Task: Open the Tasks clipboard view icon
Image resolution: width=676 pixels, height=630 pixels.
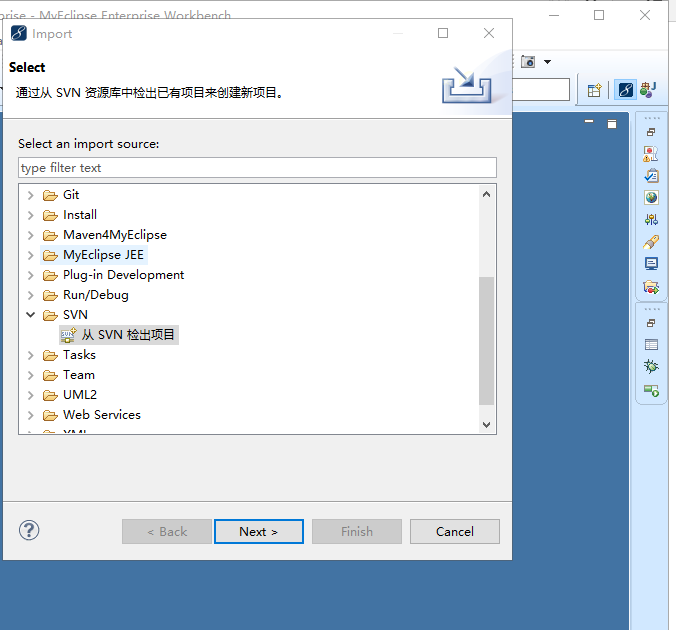Action: pos(651,176)
